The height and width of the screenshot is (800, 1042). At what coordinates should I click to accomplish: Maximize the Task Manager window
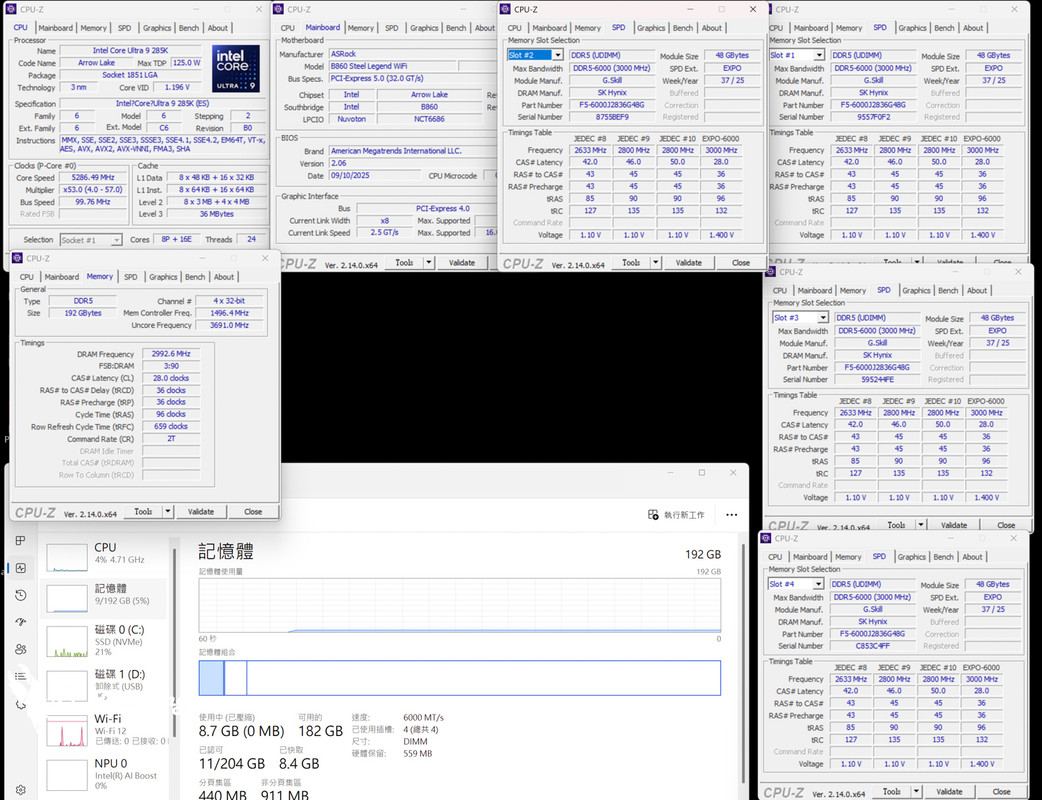702,472
